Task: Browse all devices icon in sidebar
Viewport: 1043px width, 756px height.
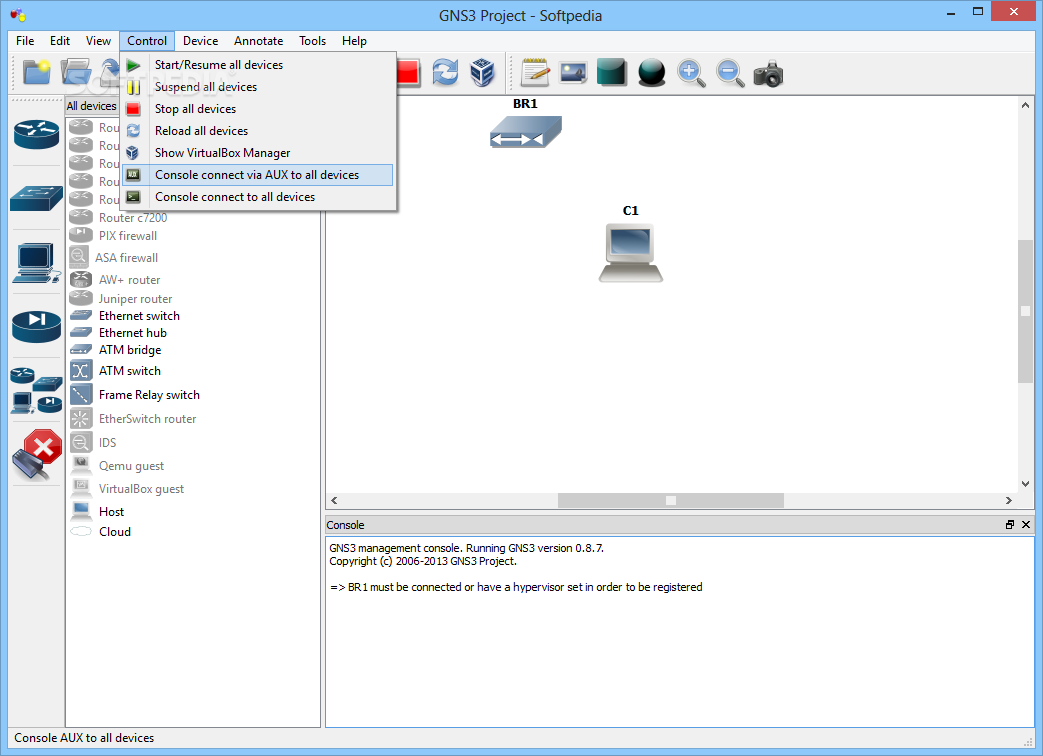Action: pos(37,390)
